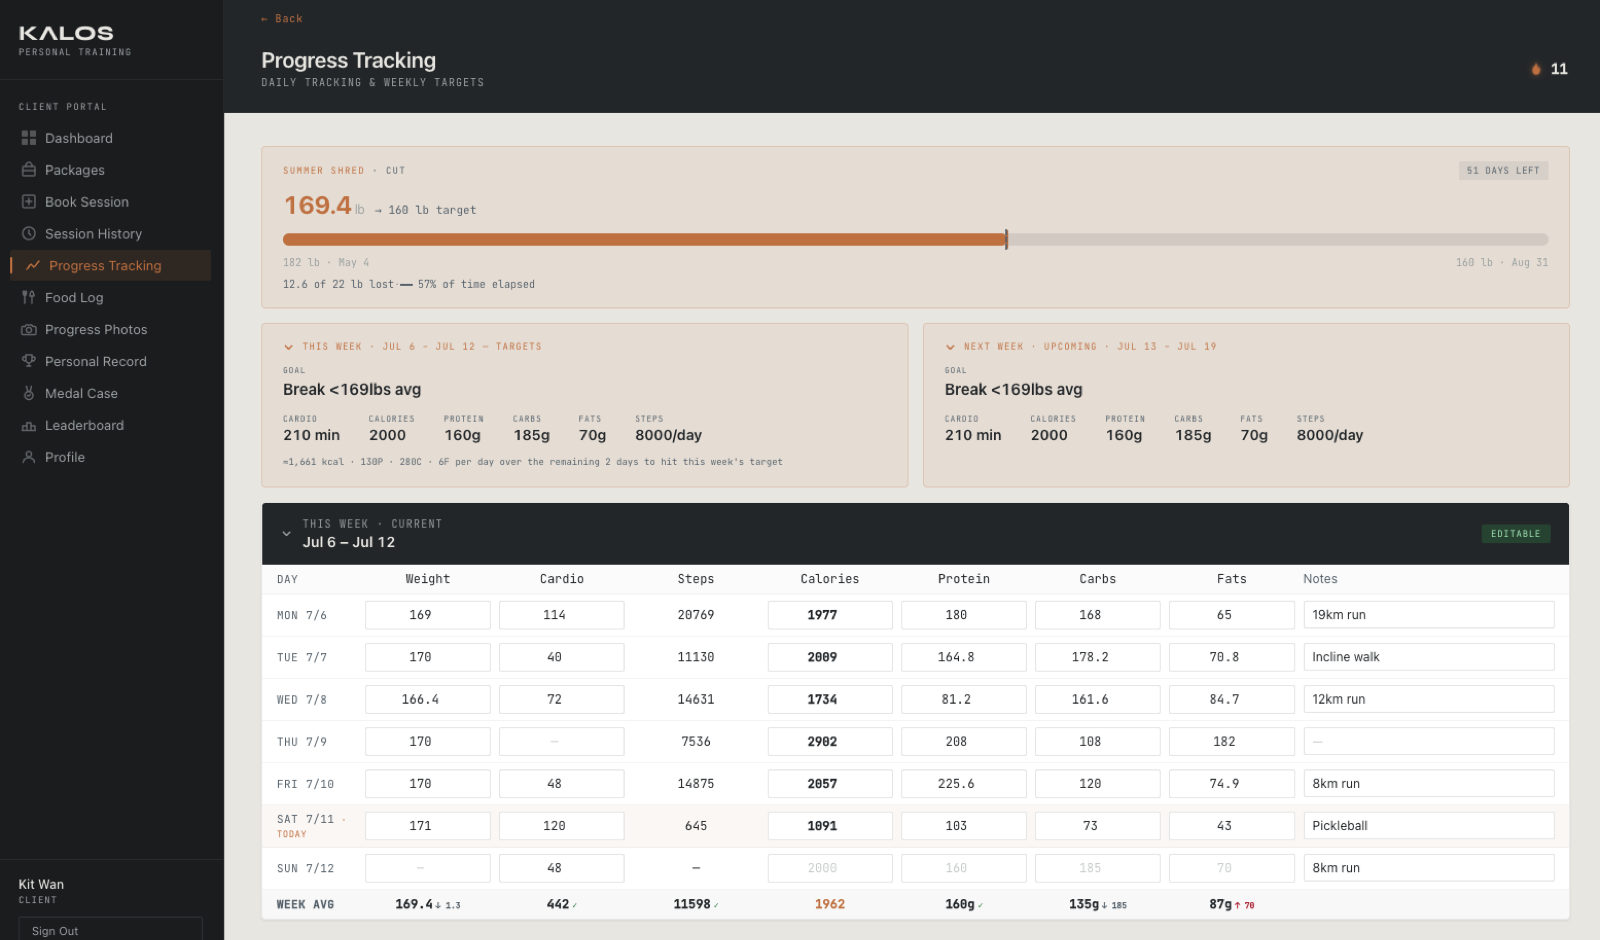Click the Packages bag icon
This screenshot has width=1600, height=940.
coord(29,170)
